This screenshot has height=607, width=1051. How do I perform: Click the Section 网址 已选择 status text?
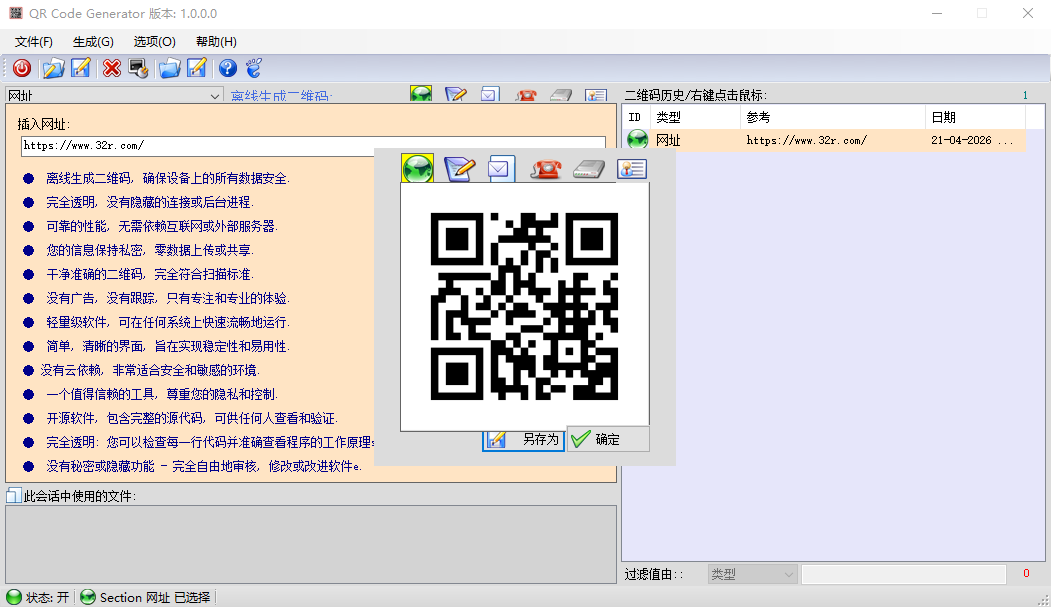tap(155, 597)
